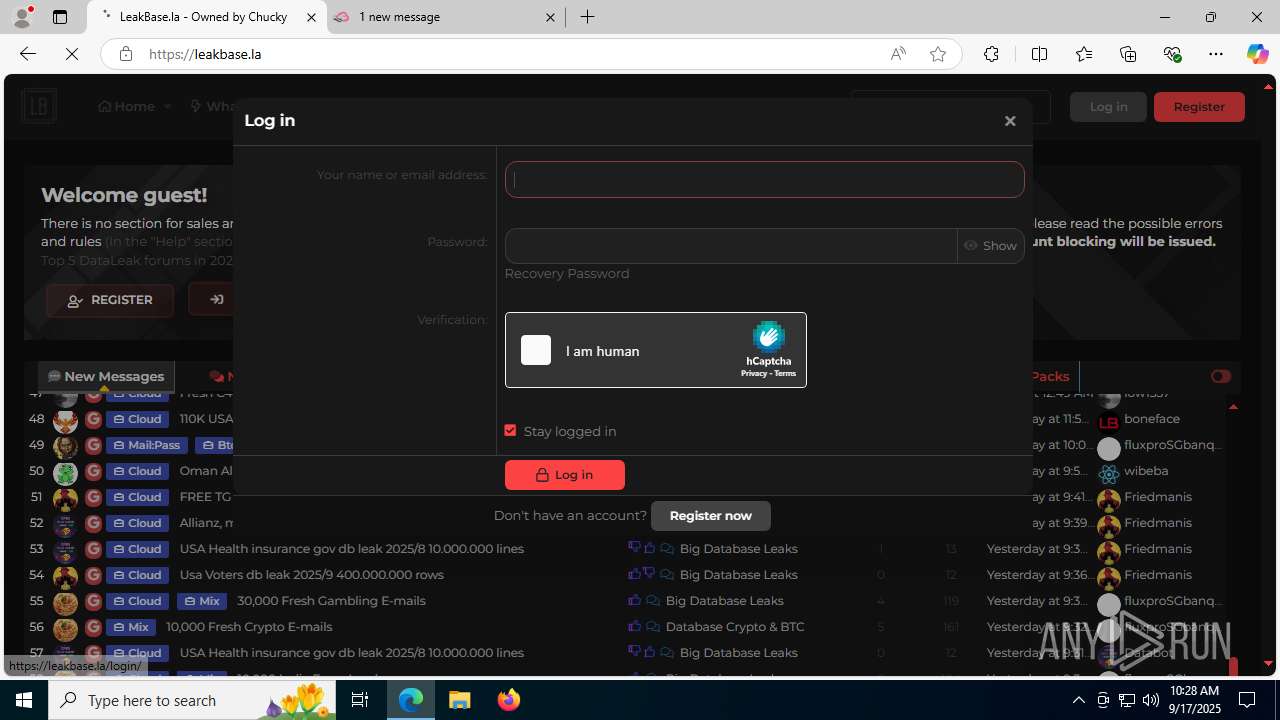Check the hCaptcha 'I am human' box
Screen dimensions: 1280x720
point(536,350)
